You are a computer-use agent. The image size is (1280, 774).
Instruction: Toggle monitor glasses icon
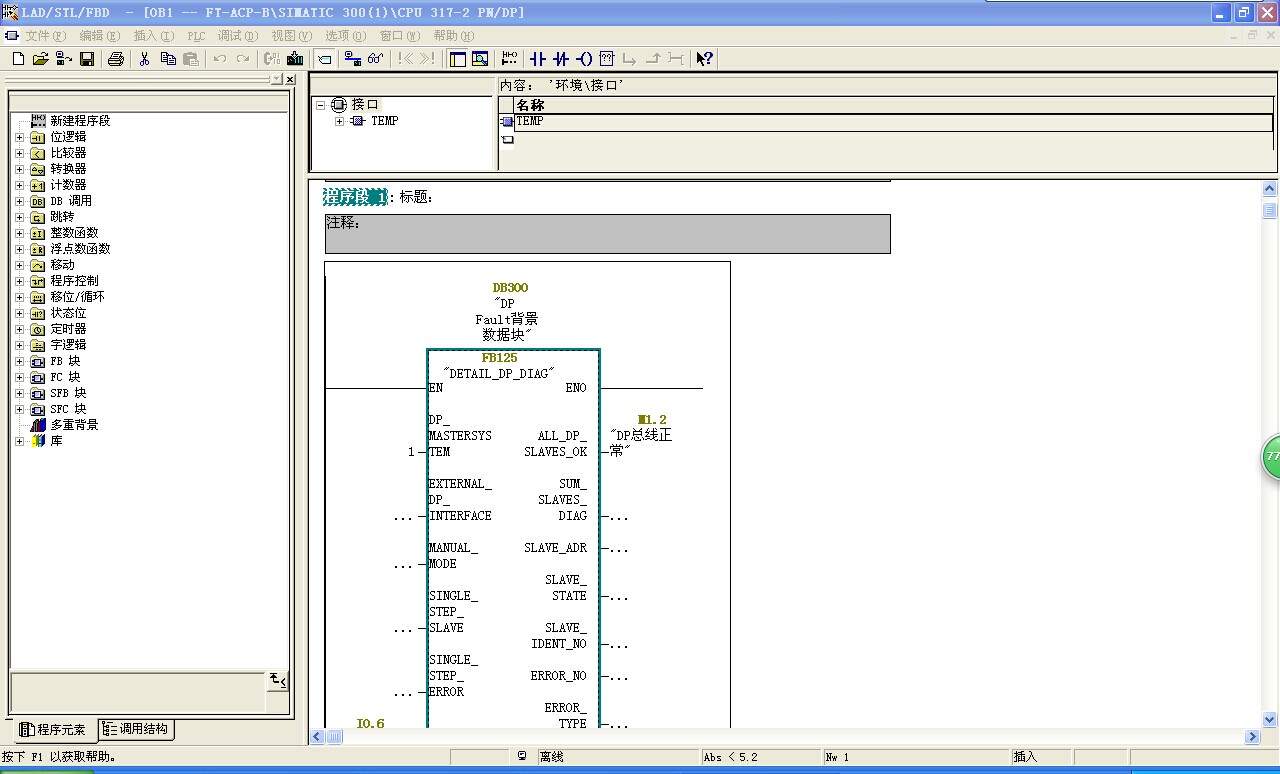click(376, 59)
